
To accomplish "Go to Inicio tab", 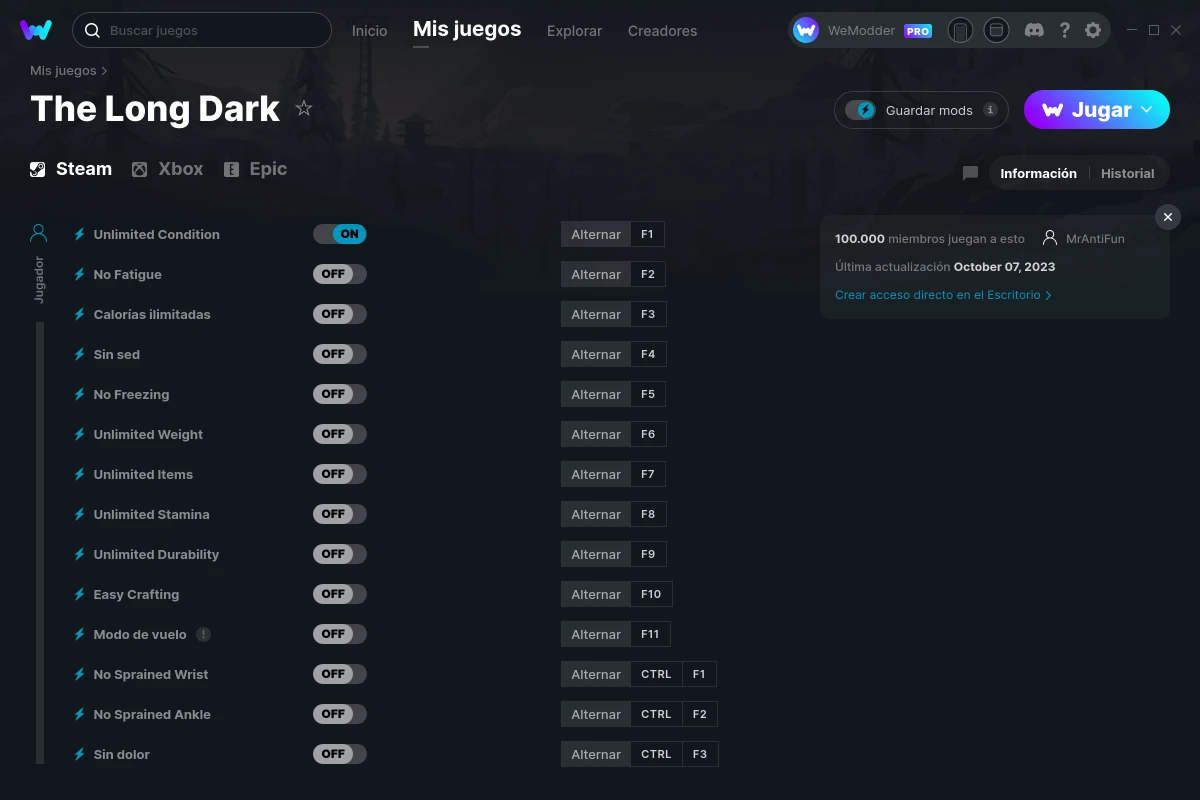I will 369,31.
